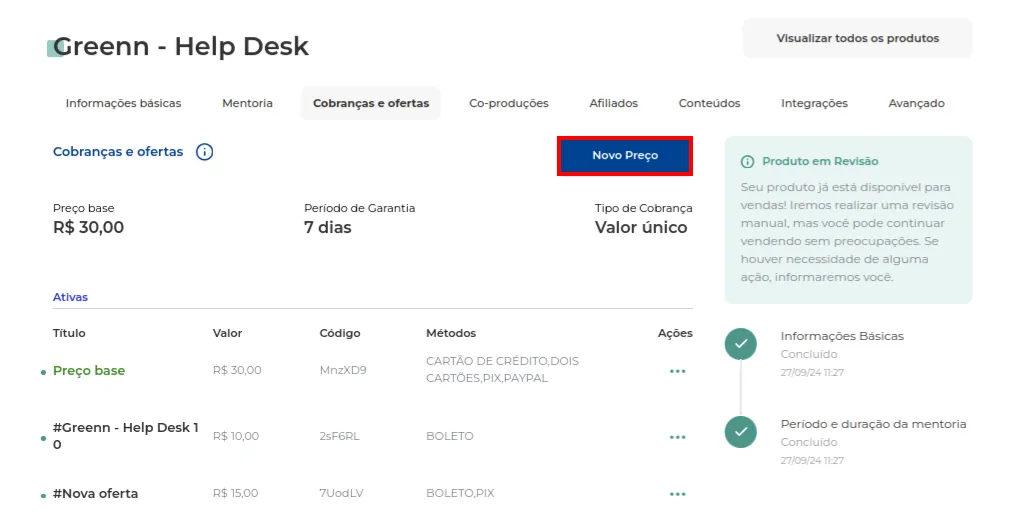
Task: Open three-dot actions for #Greenn - Help Desk 10
Action: 677,437
